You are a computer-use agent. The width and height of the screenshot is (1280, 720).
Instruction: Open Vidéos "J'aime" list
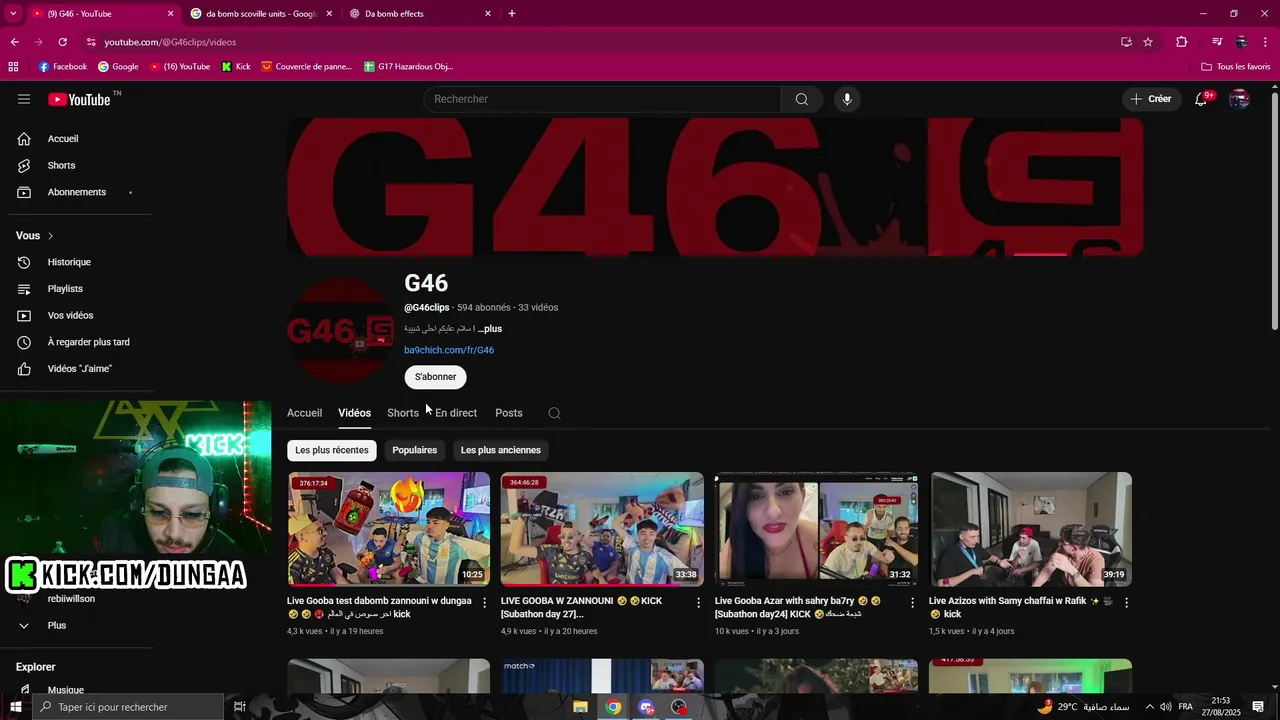(x=78, y=369)
